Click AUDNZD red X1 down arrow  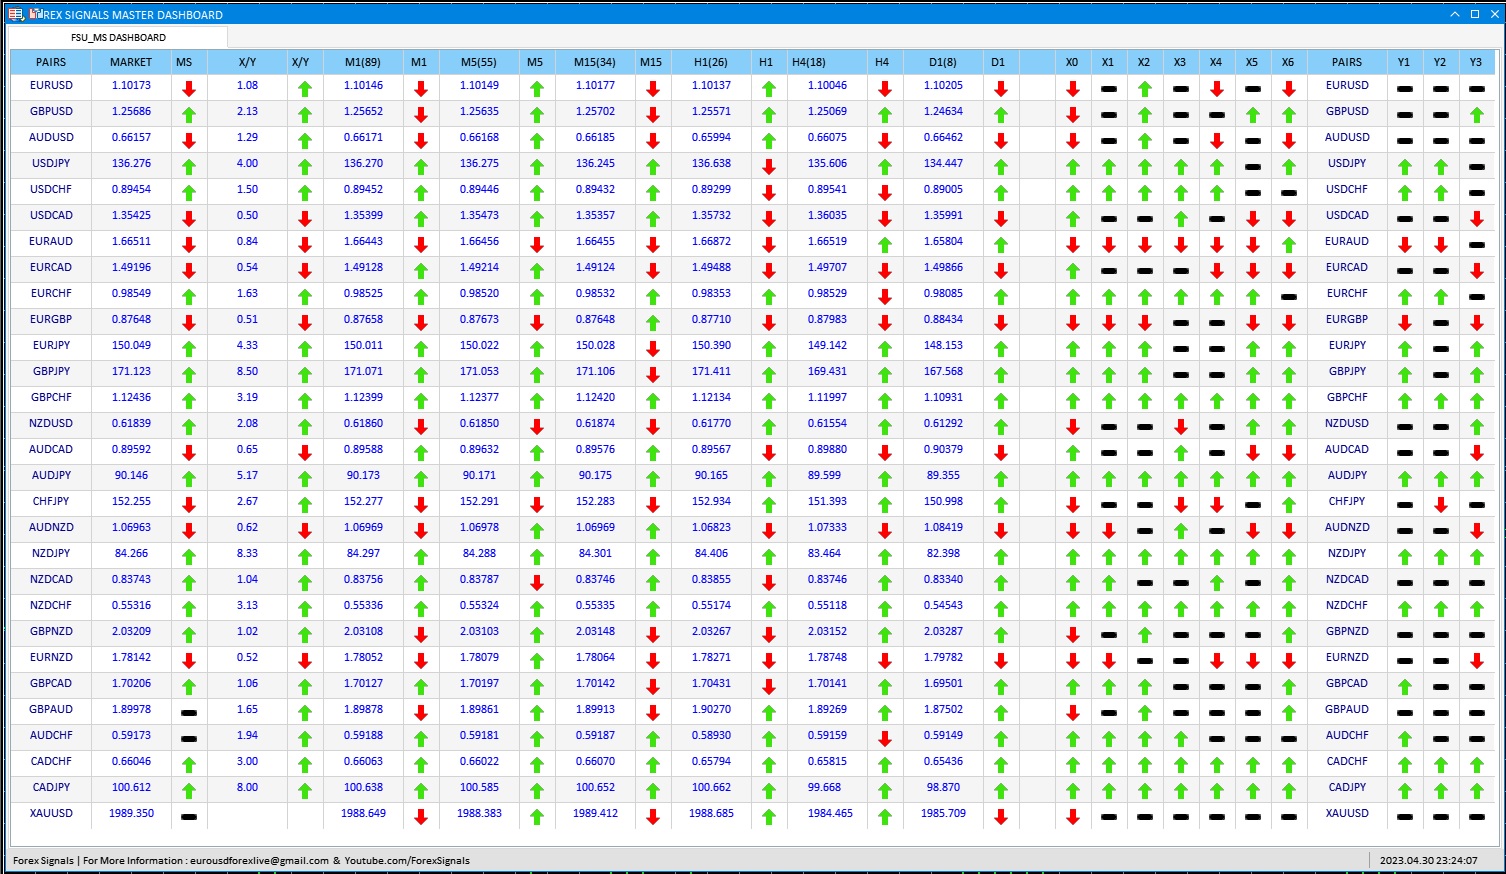[x=1109, y=531]
